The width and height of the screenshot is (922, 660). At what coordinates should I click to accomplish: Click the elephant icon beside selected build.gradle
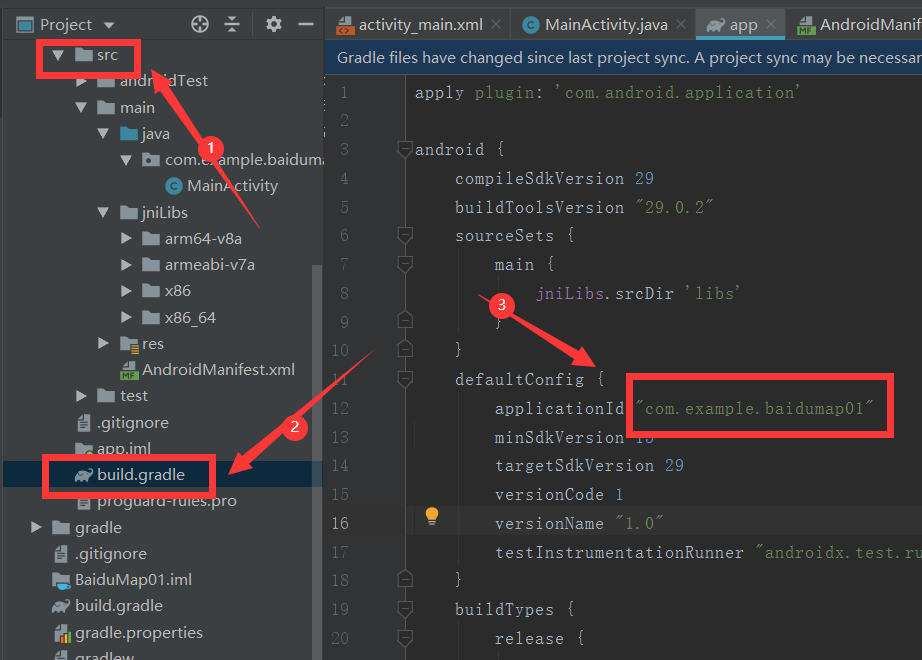pos(83,475)
